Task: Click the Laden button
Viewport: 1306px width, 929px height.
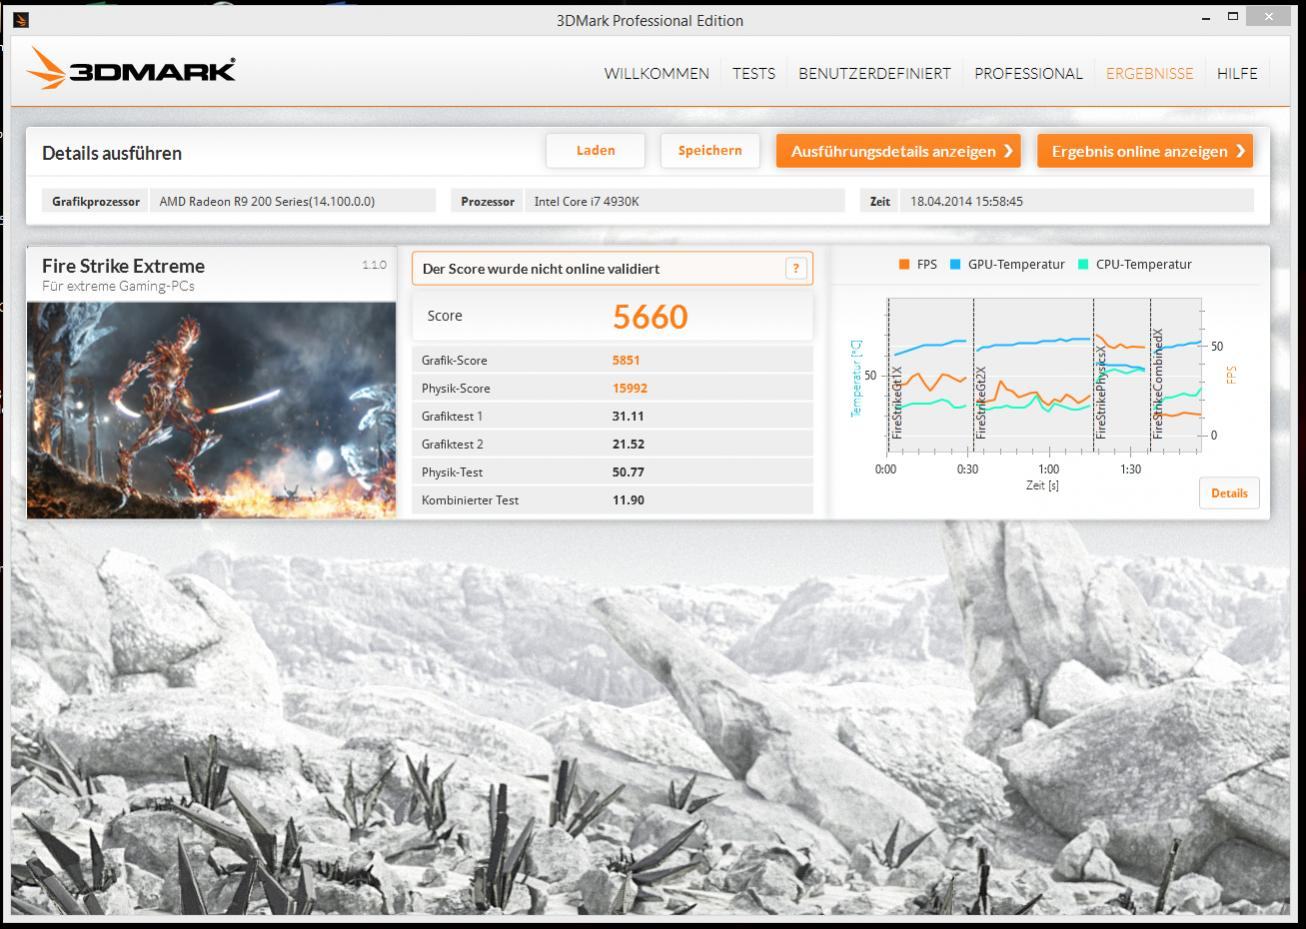Action: click(596, 151)
